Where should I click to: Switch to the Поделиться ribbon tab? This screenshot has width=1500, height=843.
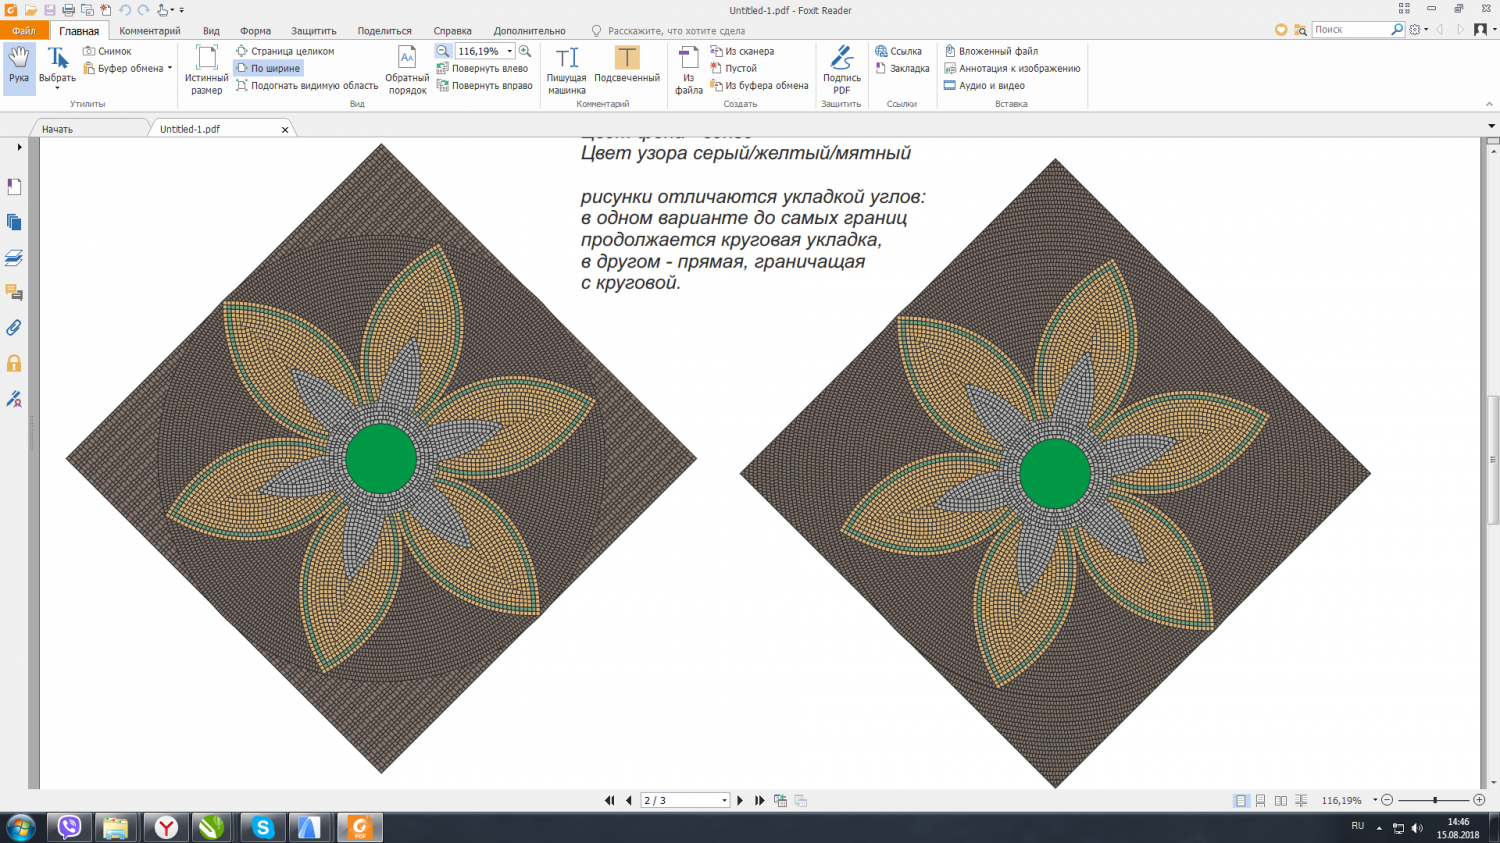pyautogui.click(x=384, y=31)
